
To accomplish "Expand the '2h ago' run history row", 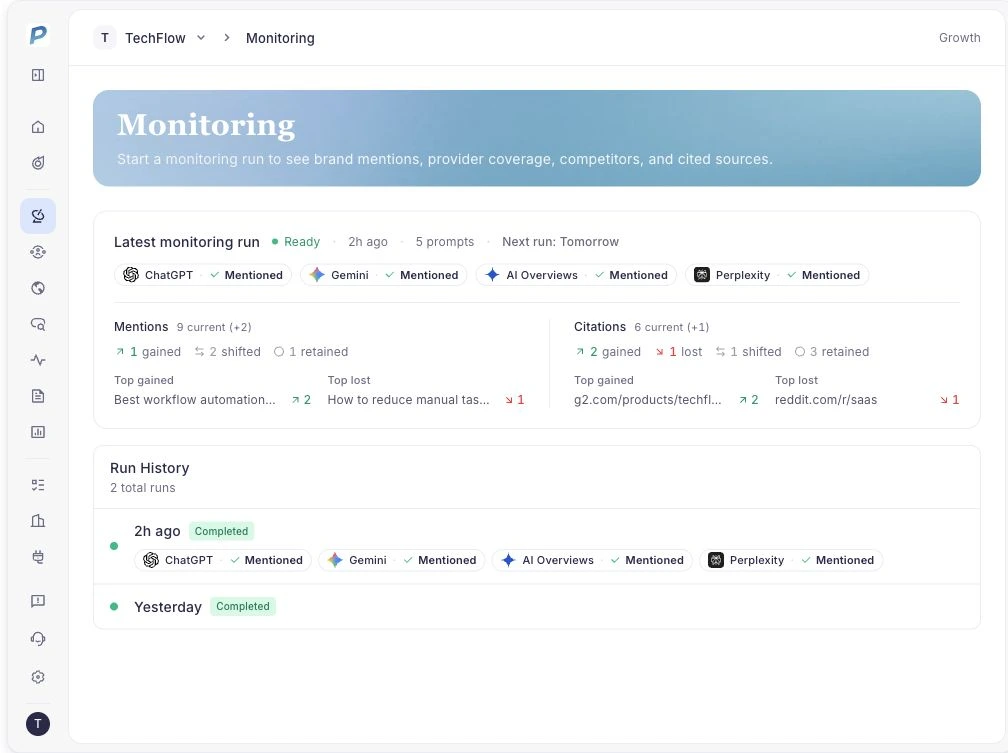I will tap(537, 546).
